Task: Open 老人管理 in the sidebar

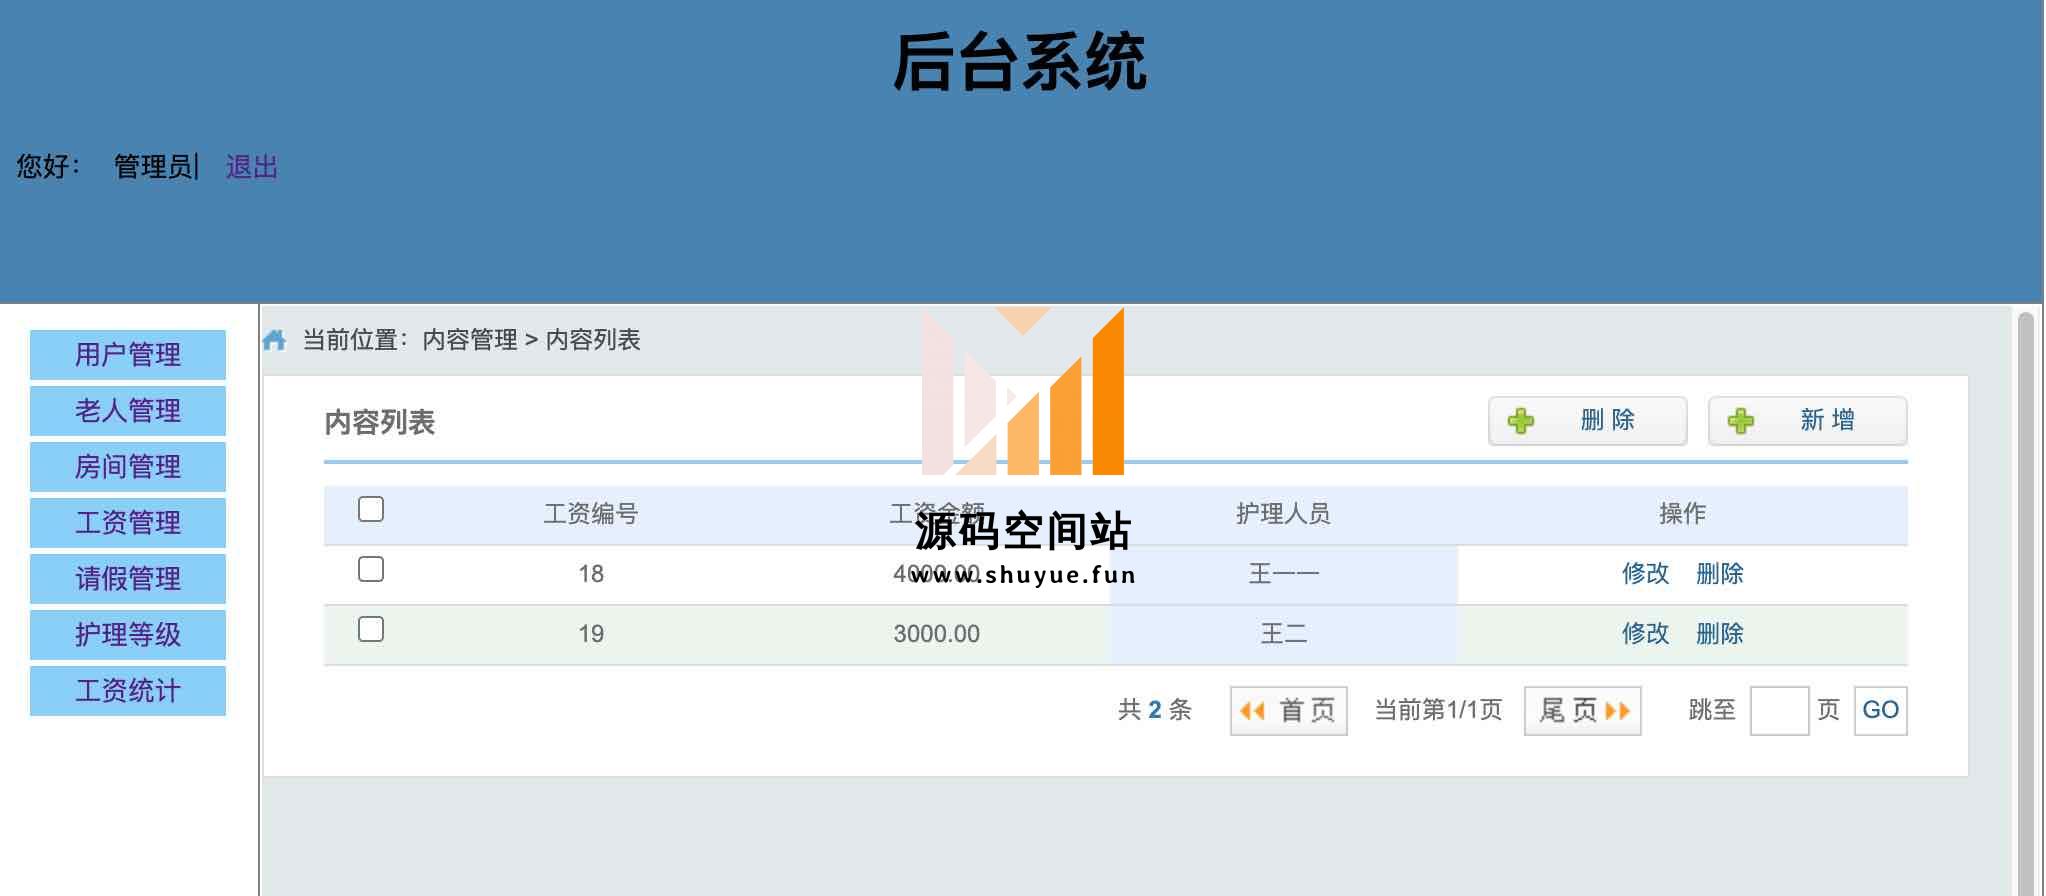Action: (x=128, y=411)
